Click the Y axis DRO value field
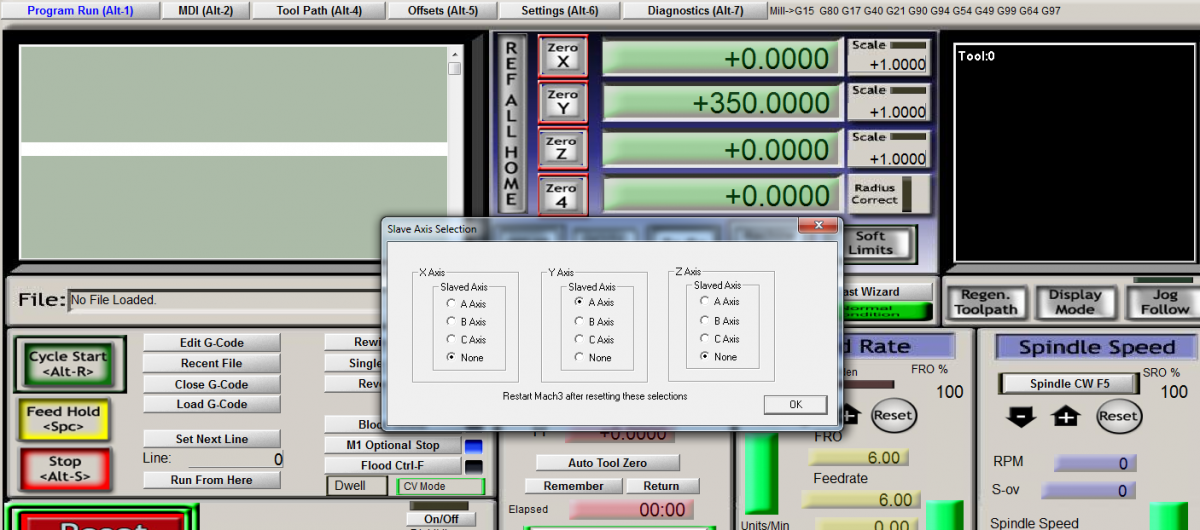Screen dimensions: 1200x530 click(720, 103)
